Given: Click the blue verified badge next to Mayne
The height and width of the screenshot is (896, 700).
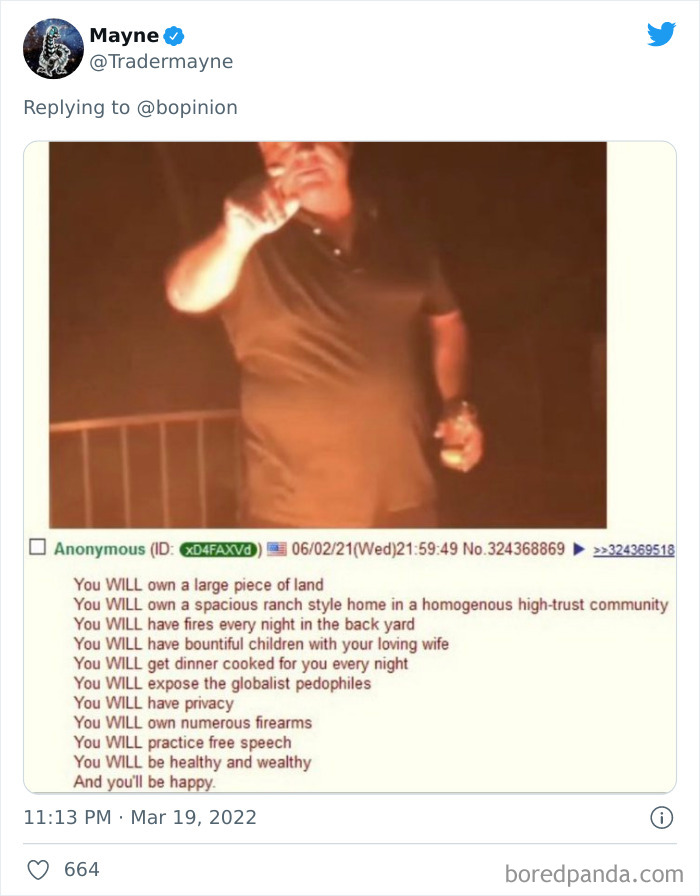Looking at the screenshot, I should tap(174, 36).
